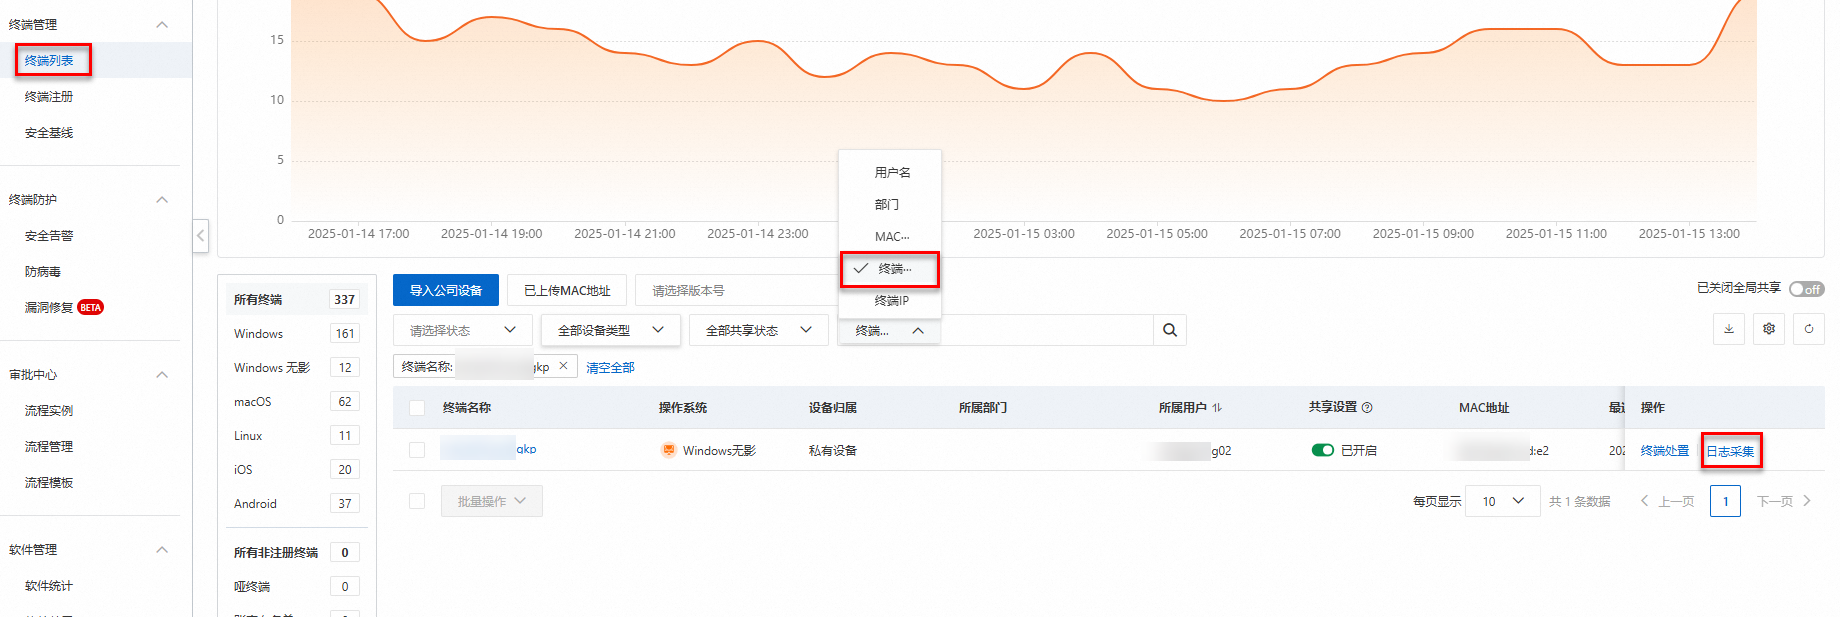
Task: Click the 共享设置 help icon
Action: 1367,407
